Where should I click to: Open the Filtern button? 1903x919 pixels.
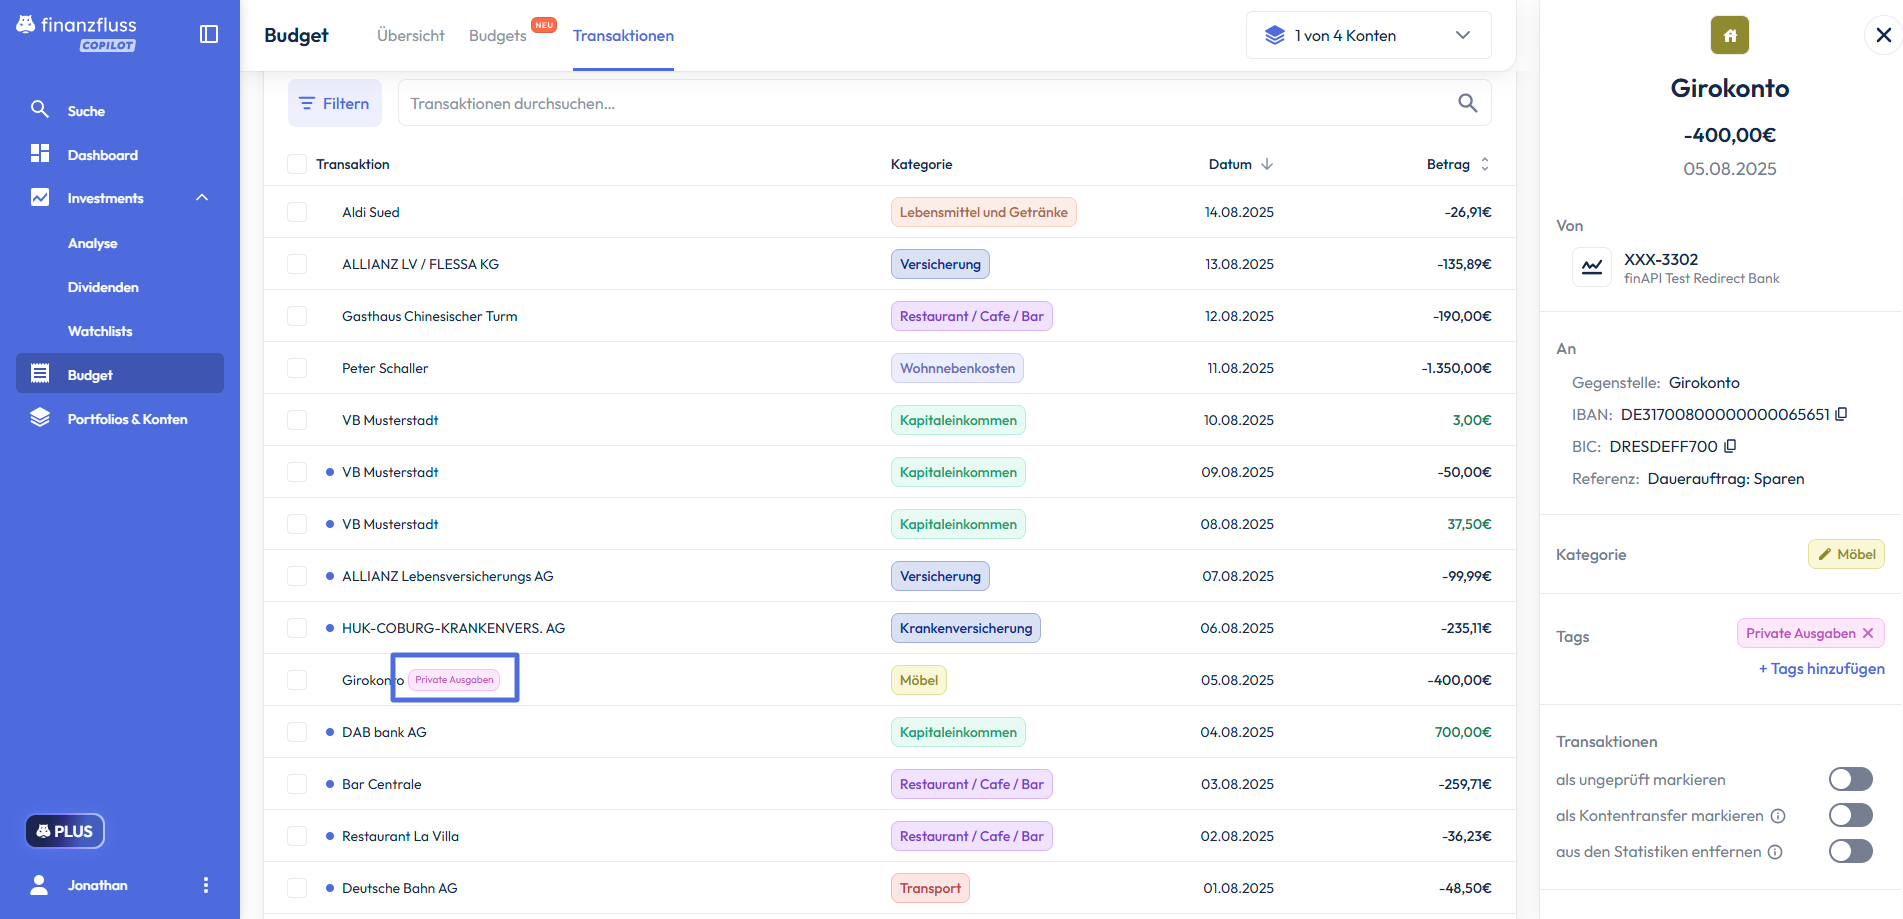click(335, 103)
